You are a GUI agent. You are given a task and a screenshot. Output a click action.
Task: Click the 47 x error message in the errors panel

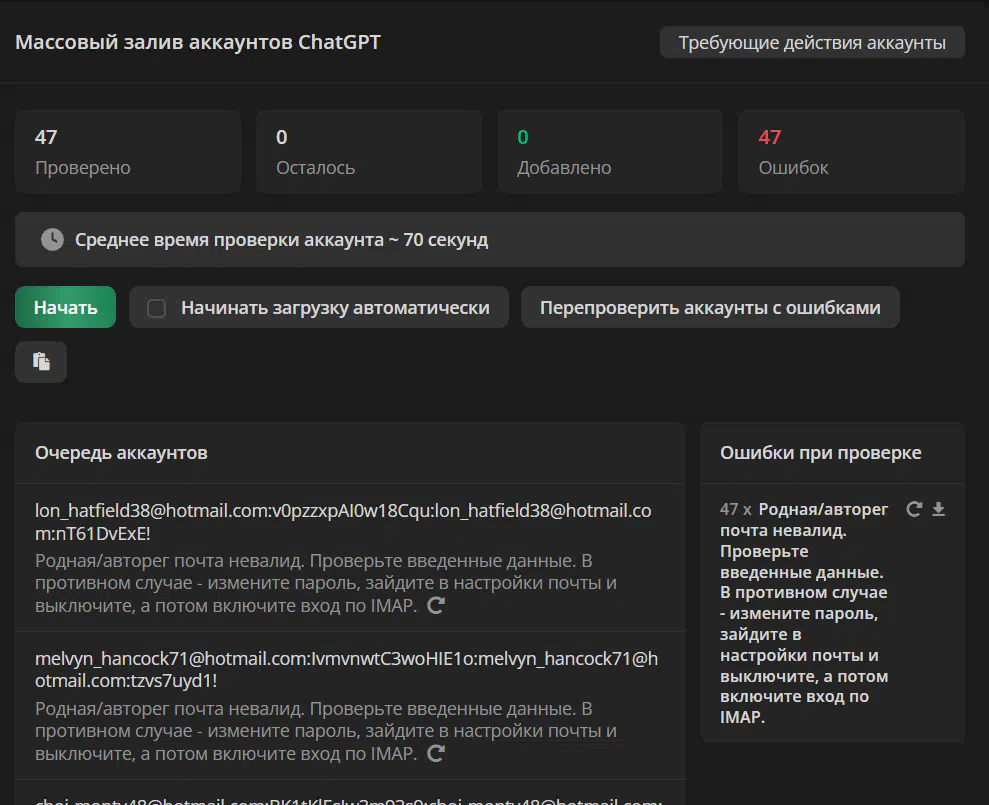coord(803,613)
